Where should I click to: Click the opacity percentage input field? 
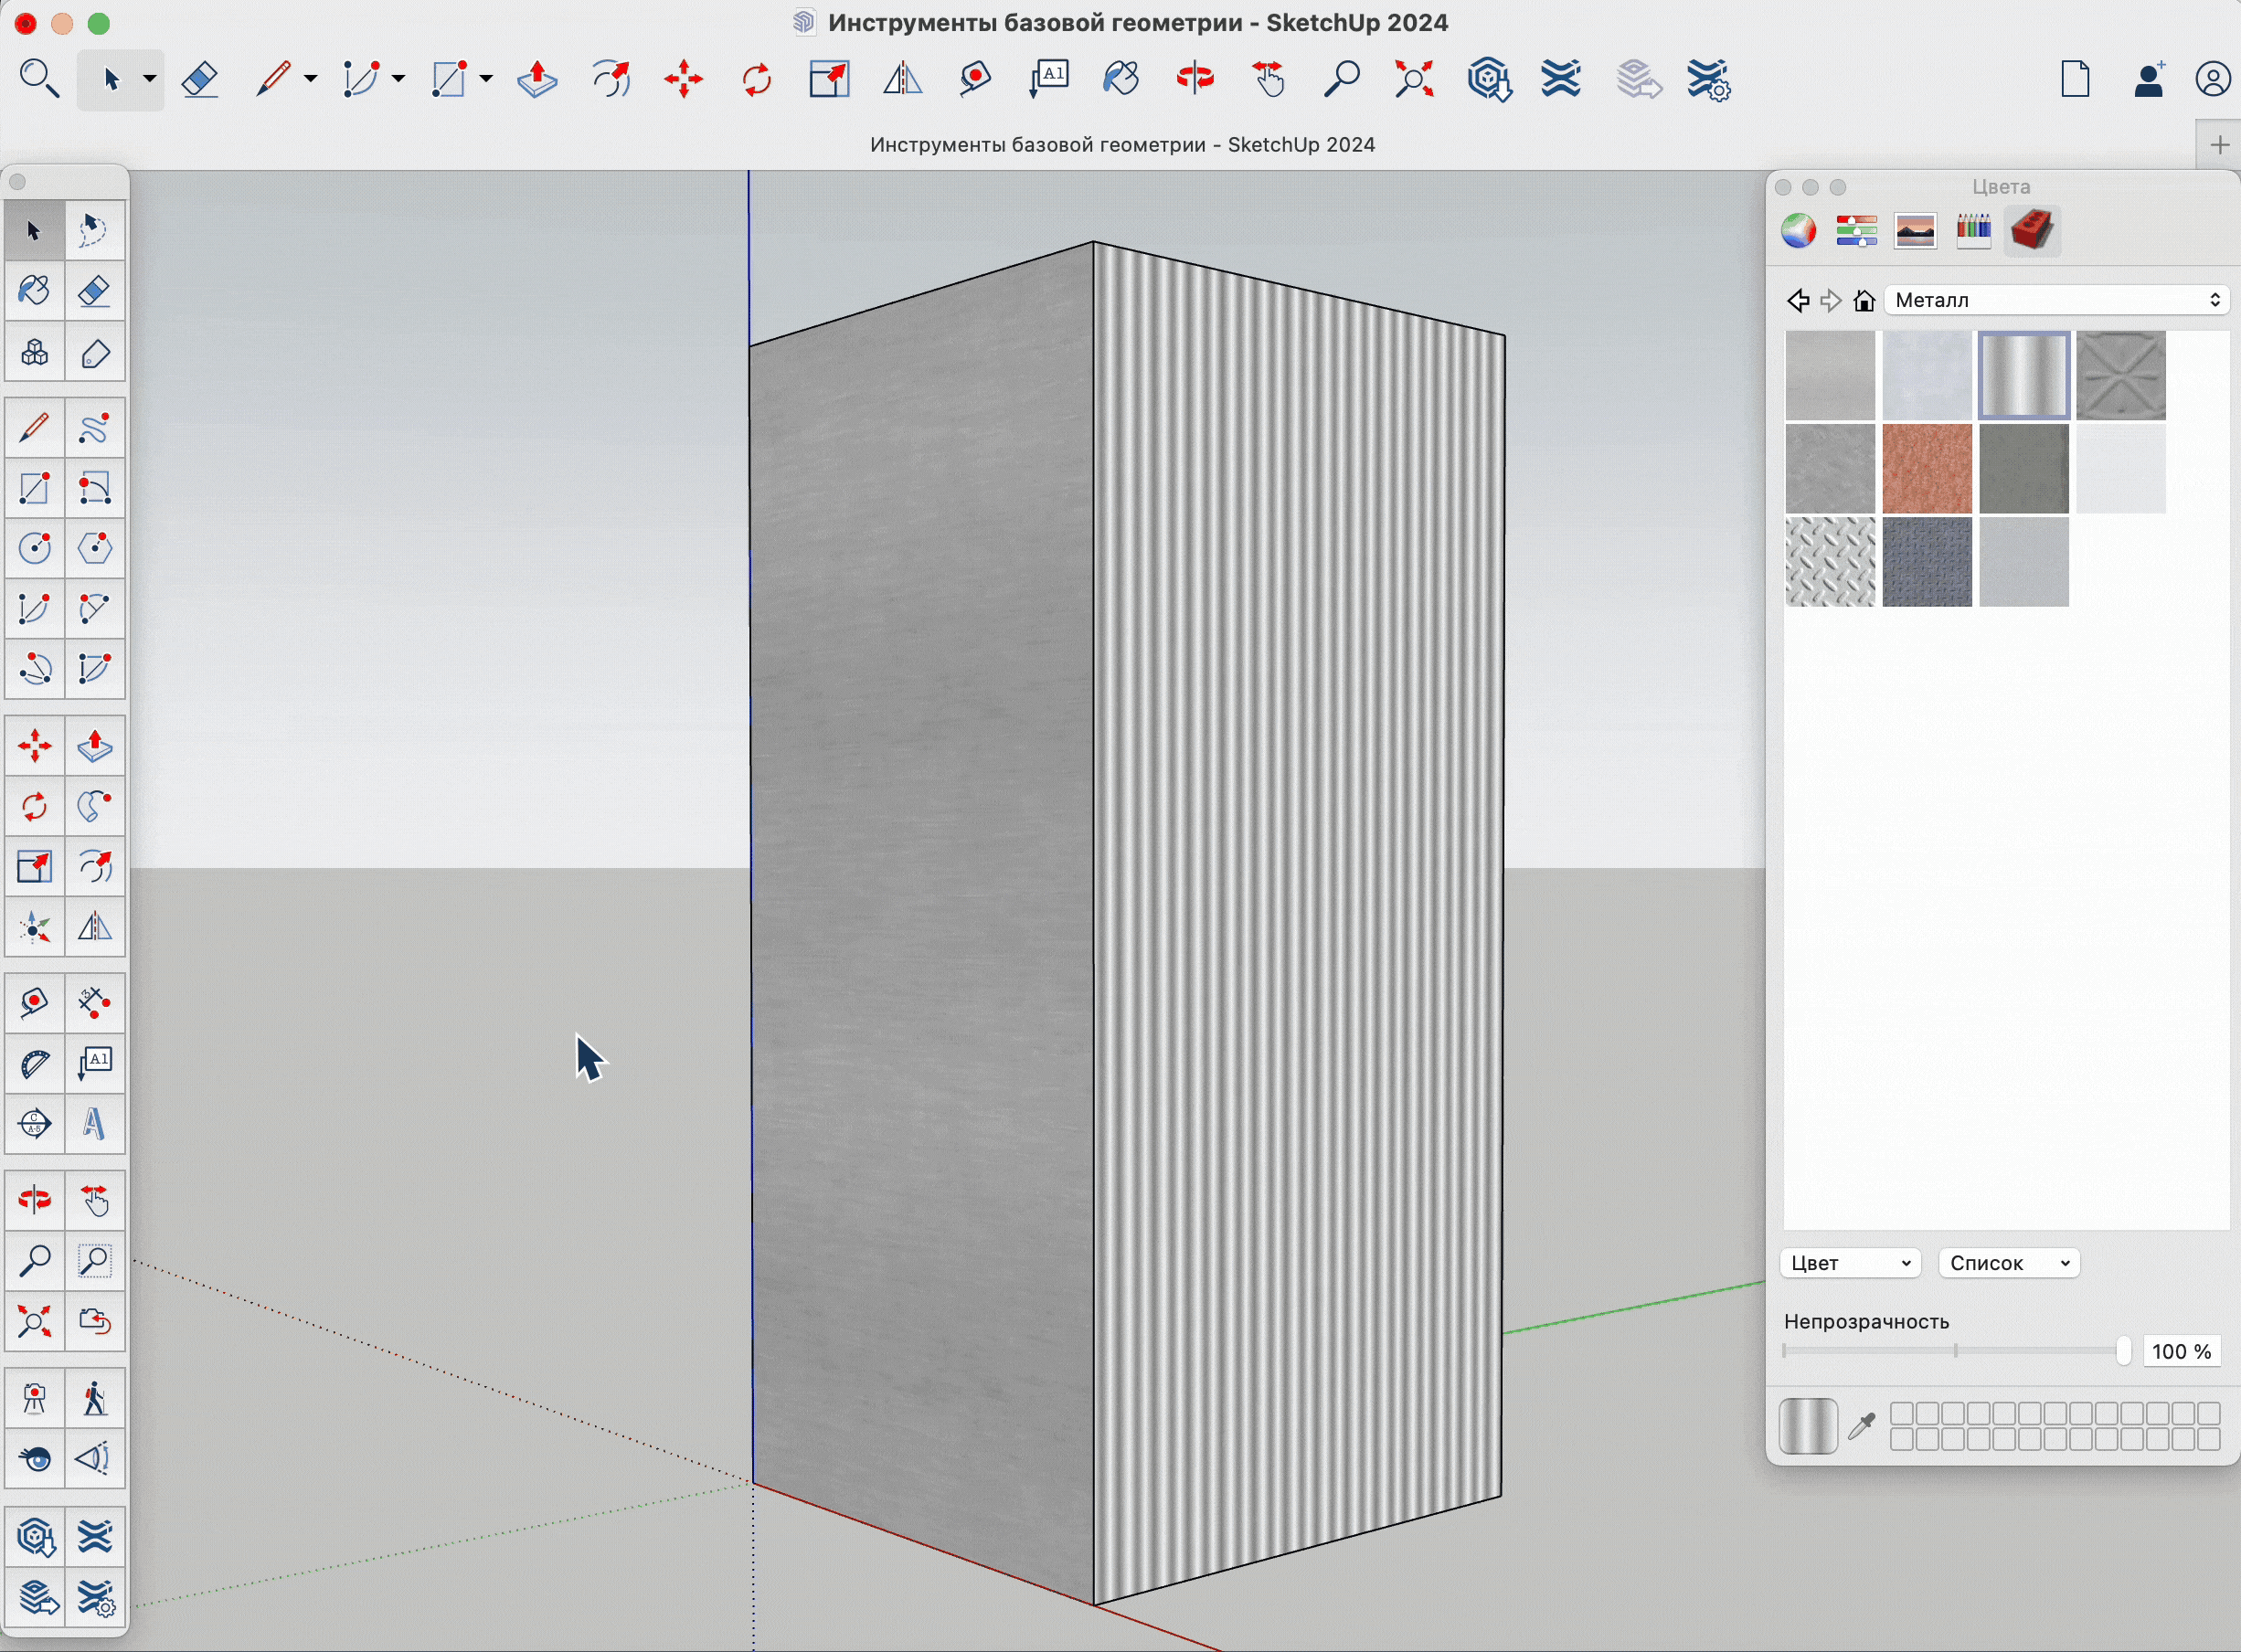coord(2181,1352)
